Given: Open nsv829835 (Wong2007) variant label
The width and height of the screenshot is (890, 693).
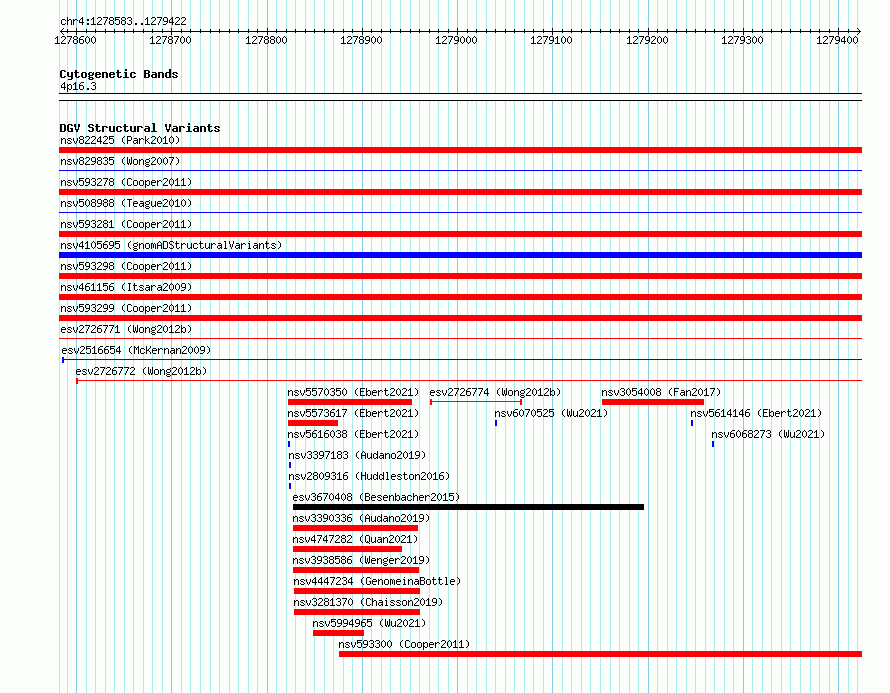Looking at the screenshot, I should 120,161.
